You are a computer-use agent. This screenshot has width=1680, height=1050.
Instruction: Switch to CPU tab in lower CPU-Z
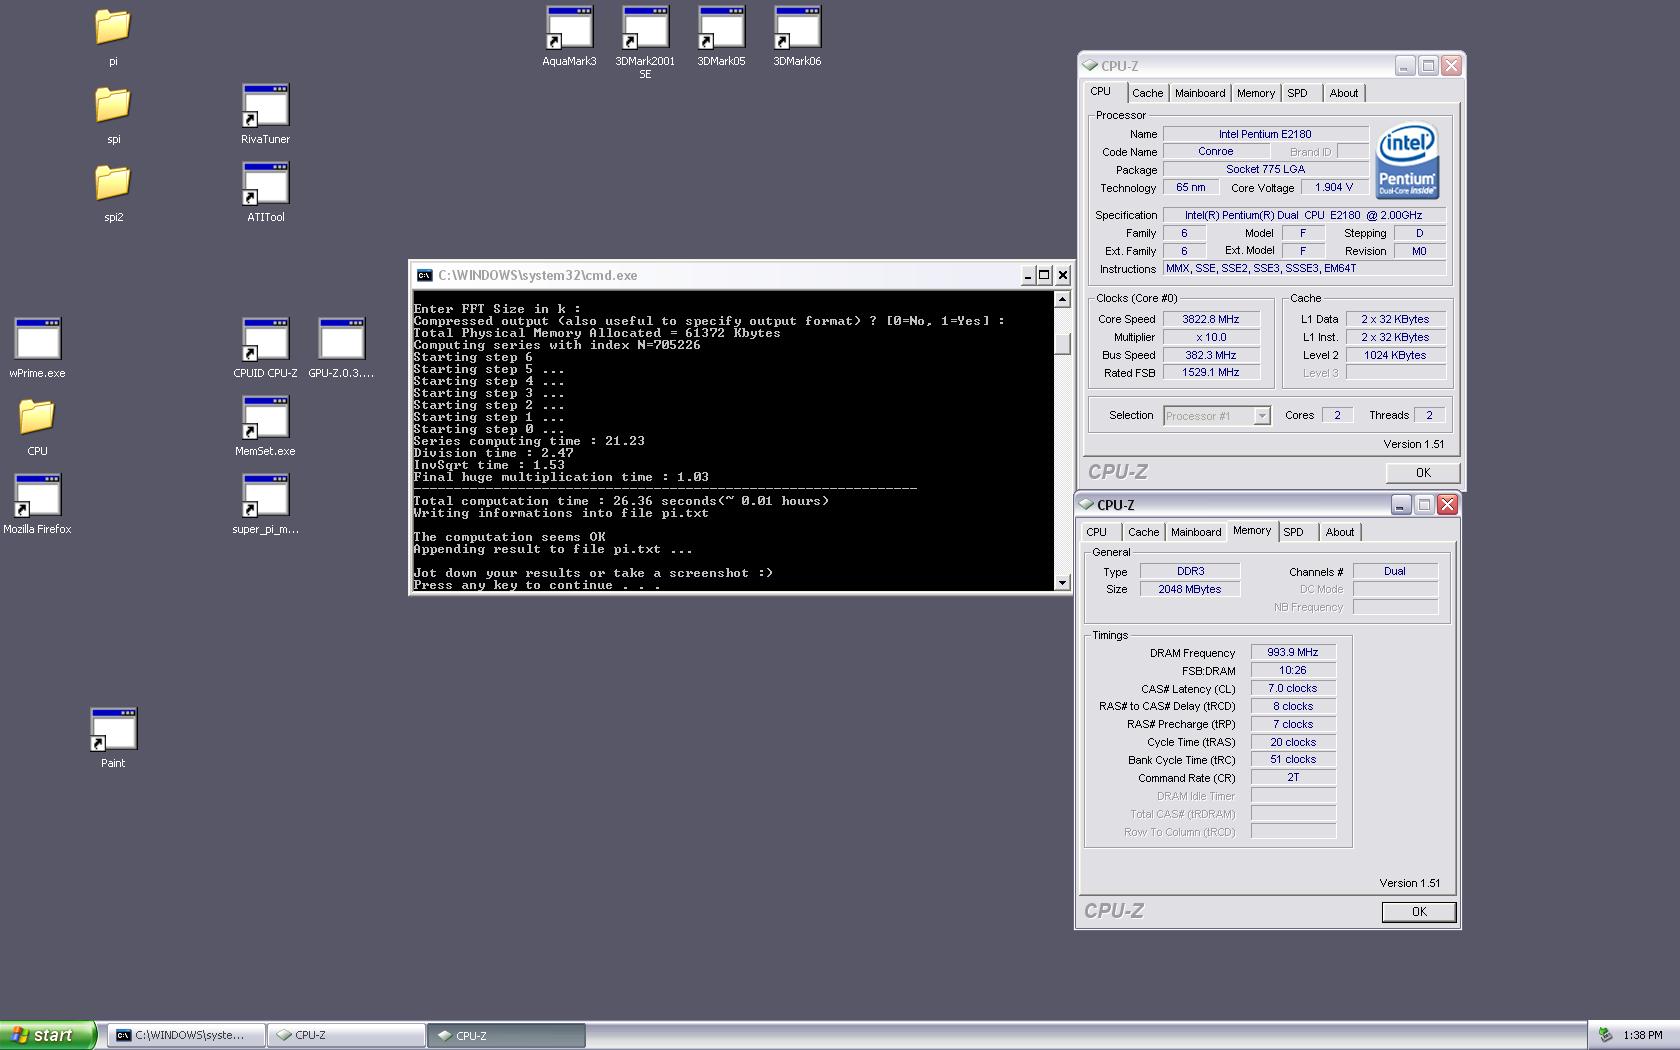tap(1097, 532)
